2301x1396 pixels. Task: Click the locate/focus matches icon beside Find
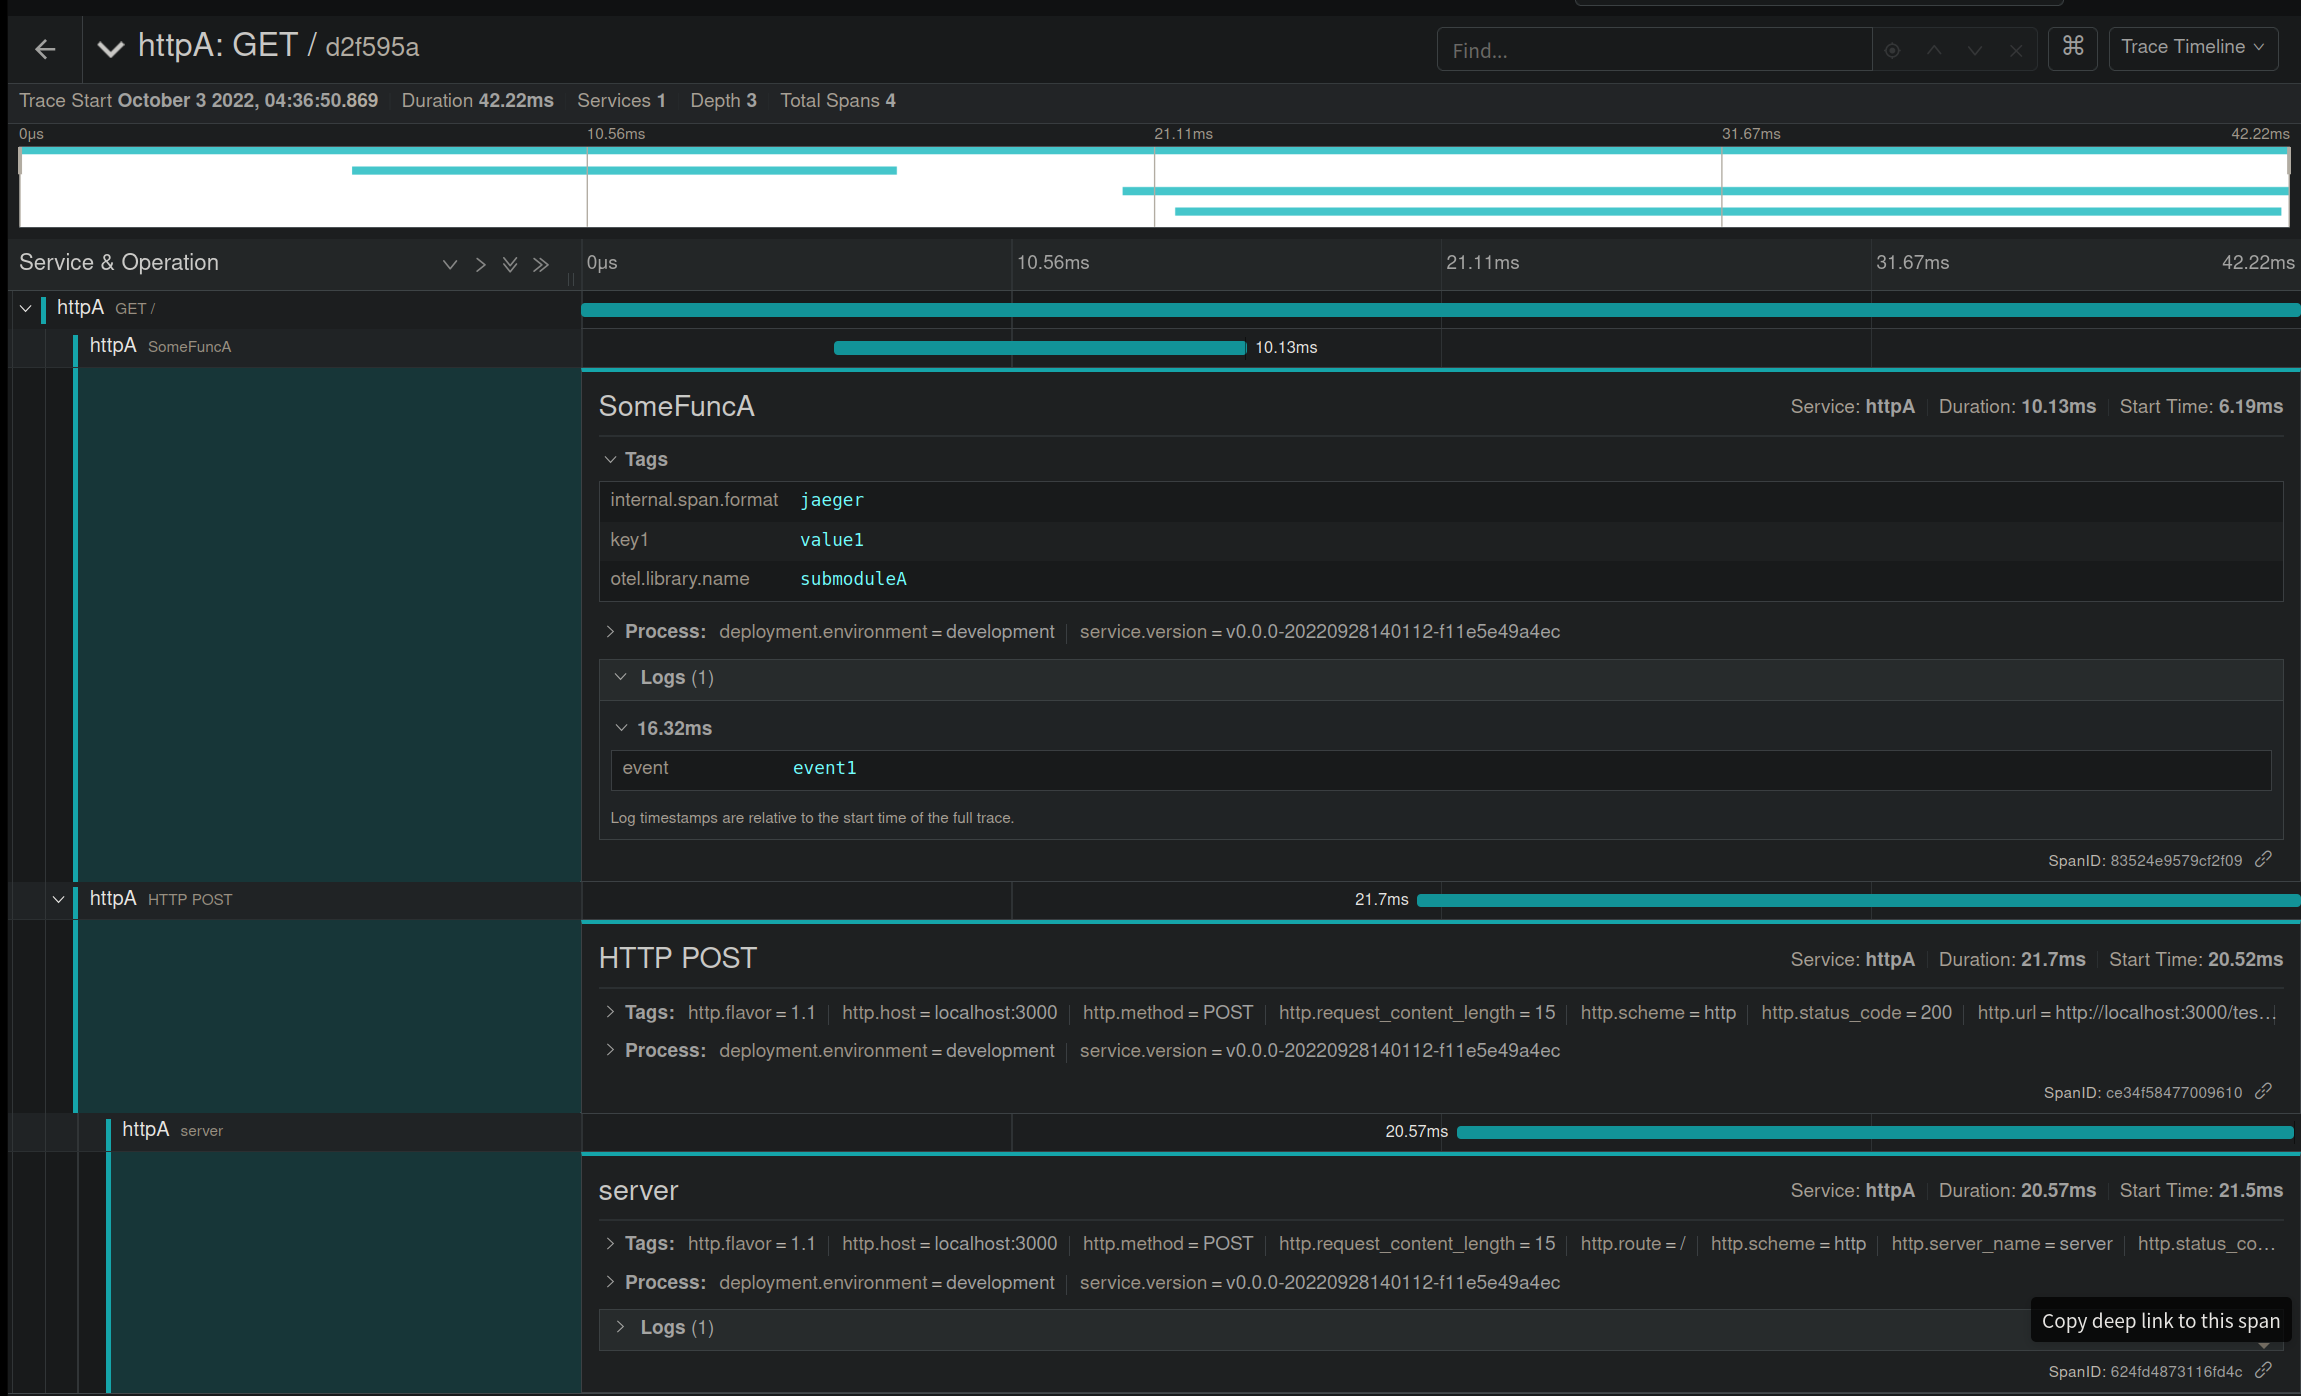click(x=1892, y=50)
